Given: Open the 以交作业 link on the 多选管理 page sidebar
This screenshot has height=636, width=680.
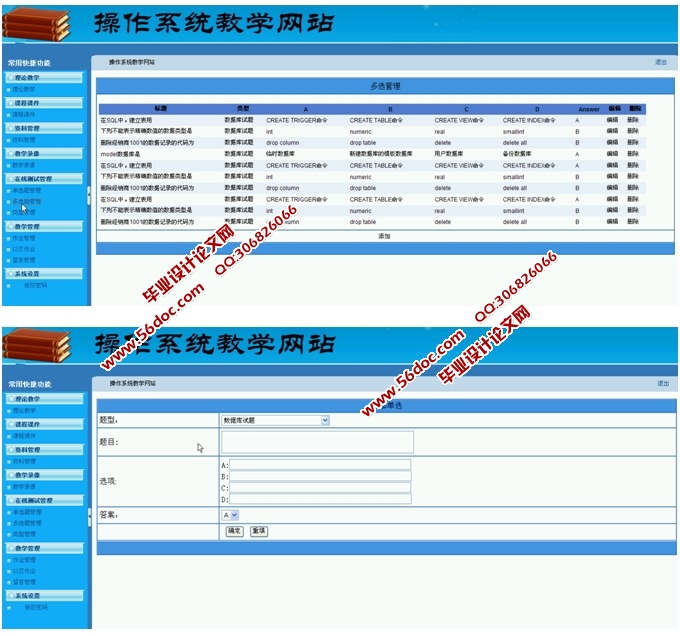Looking at the screenshot, I should tap(24, 249).
